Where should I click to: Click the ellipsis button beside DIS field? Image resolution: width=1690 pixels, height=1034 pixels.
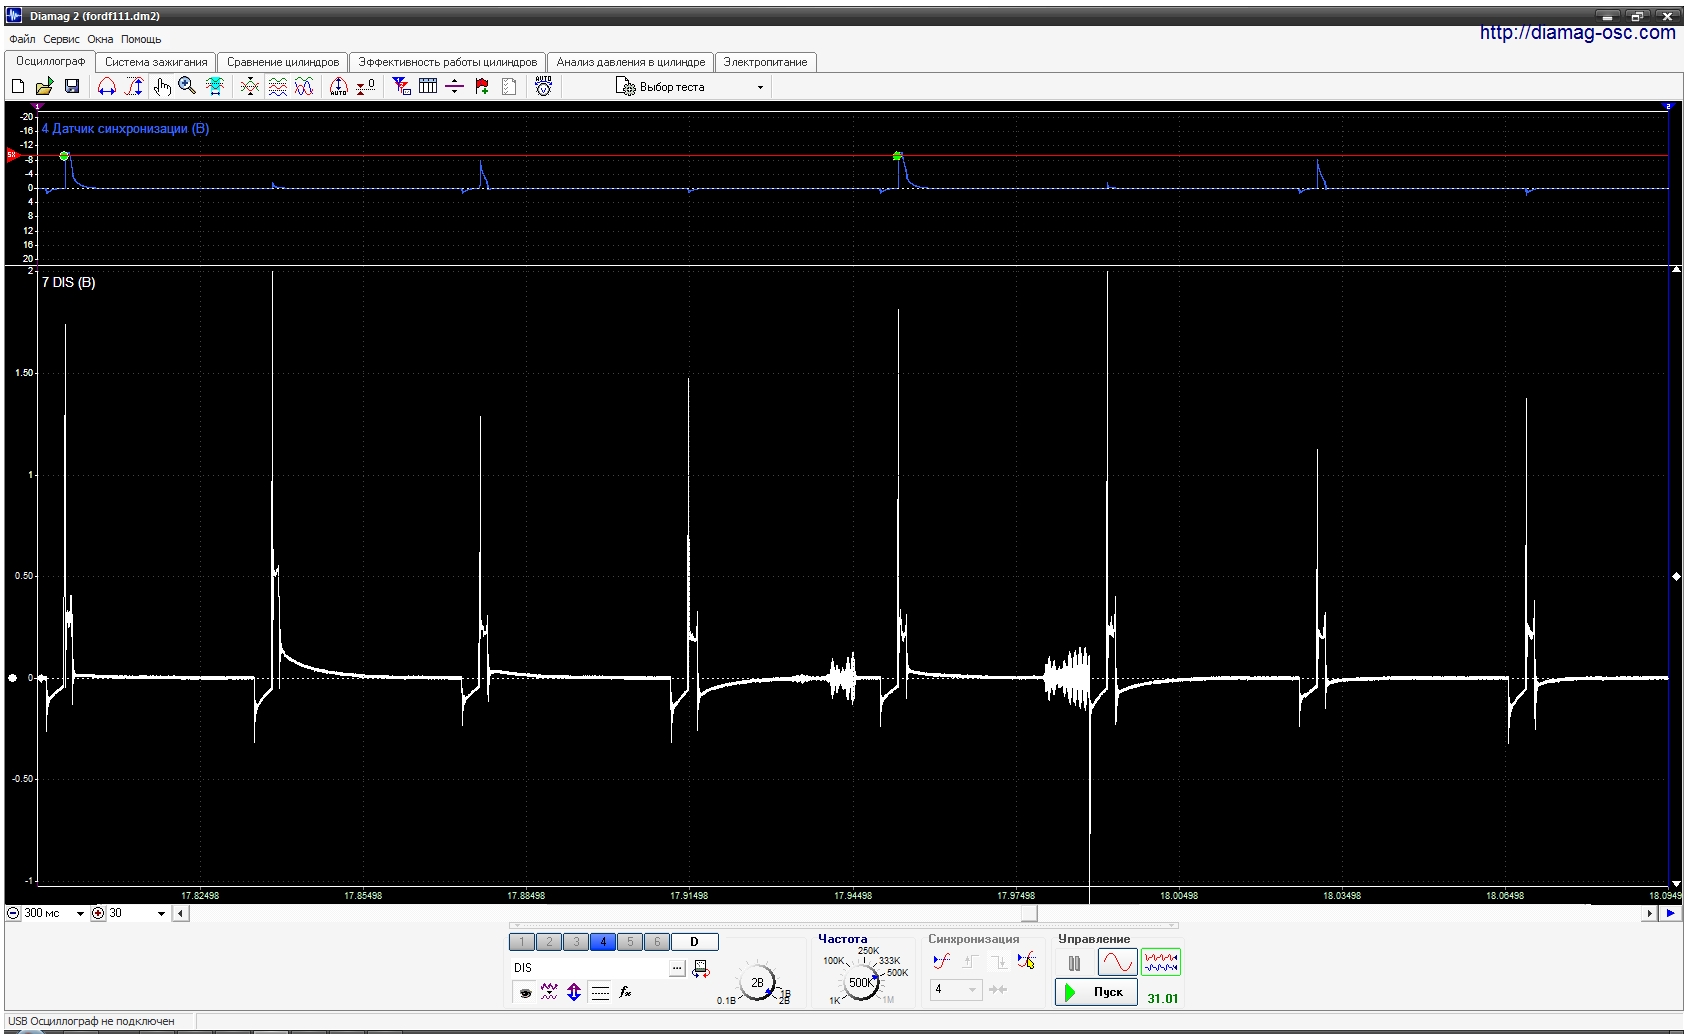677,968
